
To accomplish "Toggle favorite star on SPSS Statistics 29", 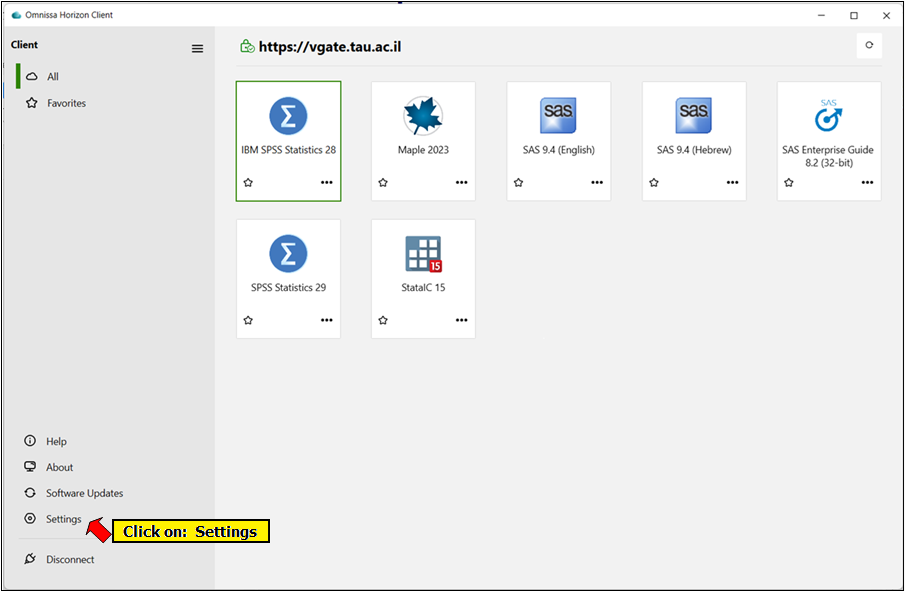I will click(x=248, y=320).
